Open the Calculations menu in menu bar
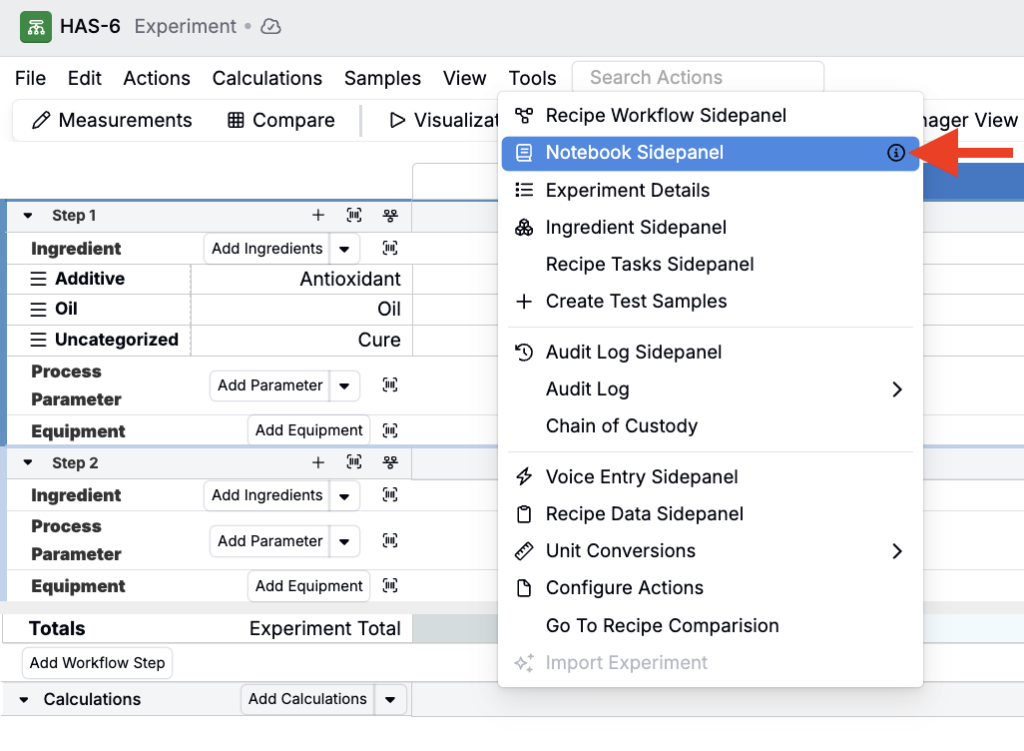The width and height of the screenshot is (1024, 751). (267, 78)
